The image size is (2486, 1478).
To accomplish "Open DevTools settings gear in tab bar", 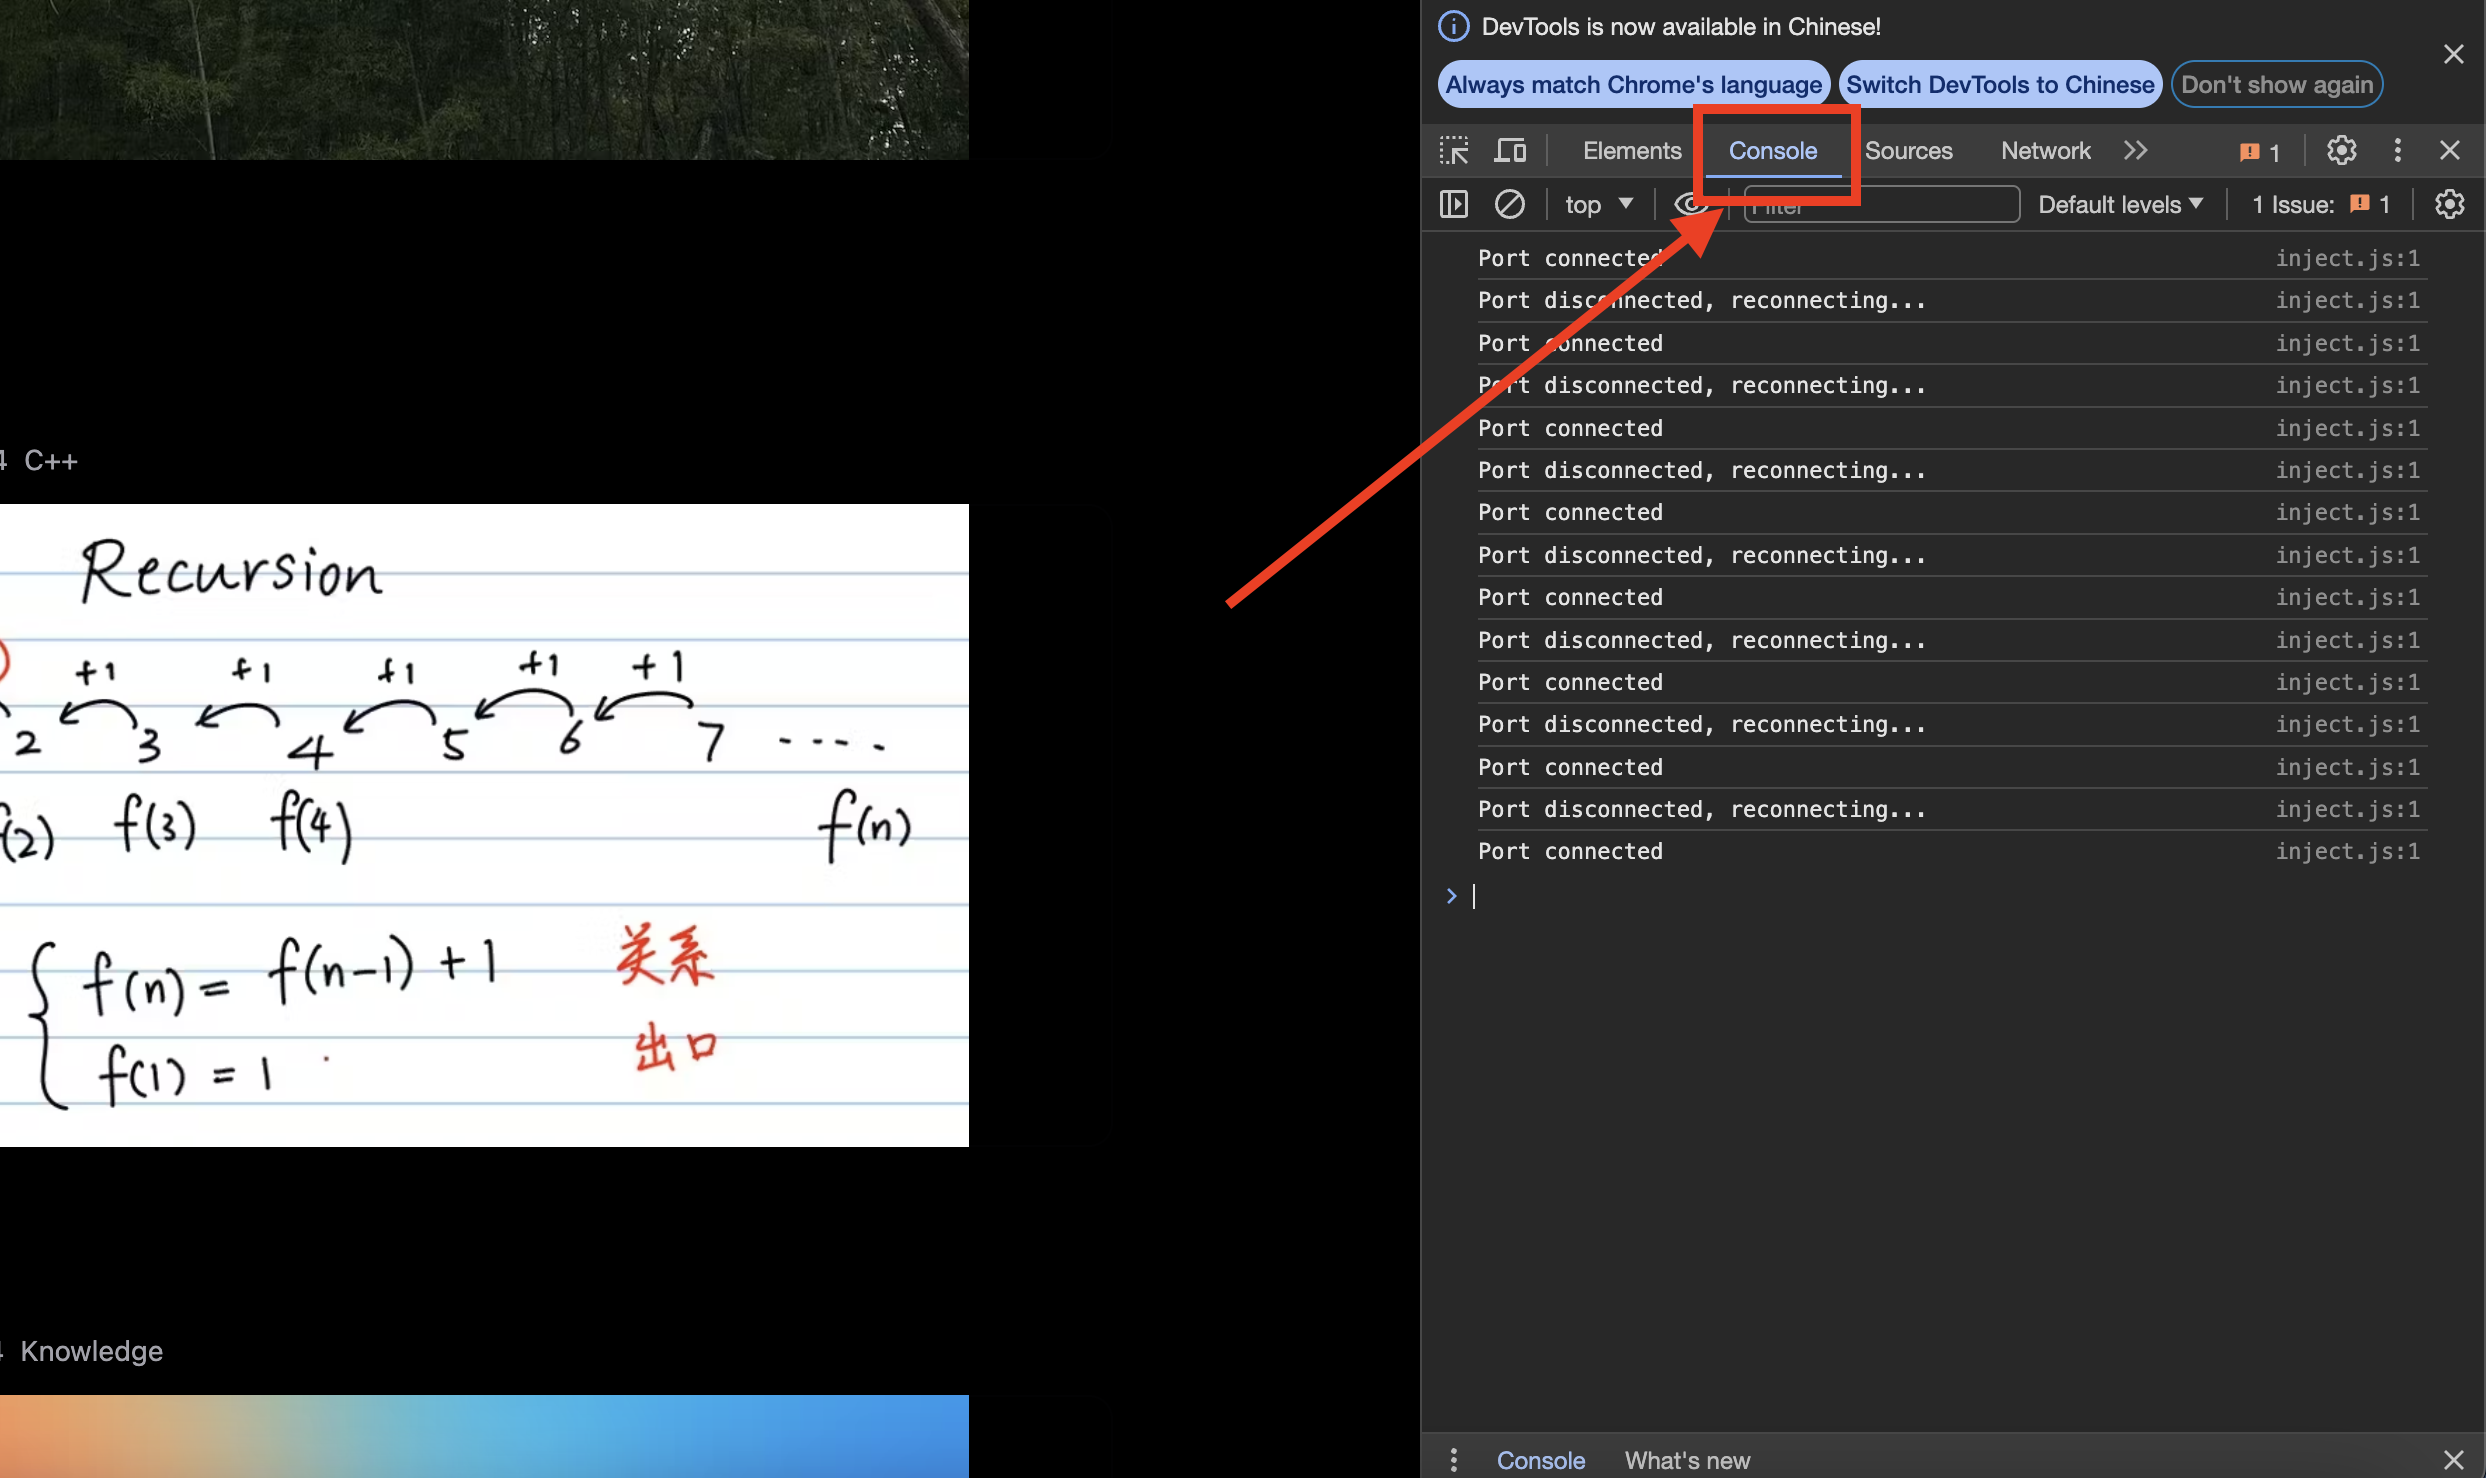I will coord(2341,151).
